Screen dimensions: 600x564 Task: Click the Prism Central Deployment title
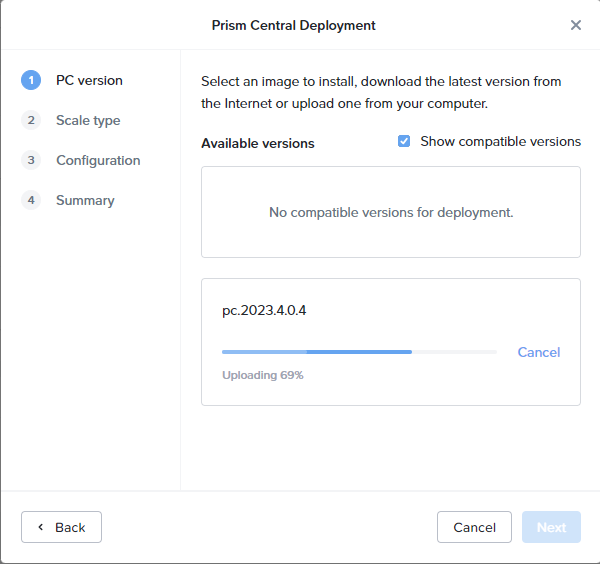[x=293, y=26]
